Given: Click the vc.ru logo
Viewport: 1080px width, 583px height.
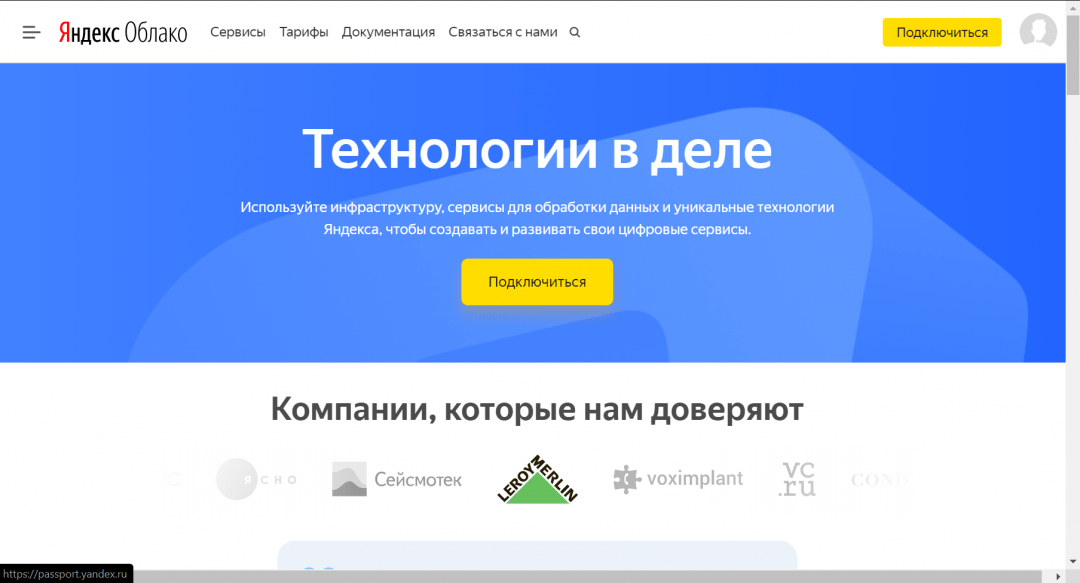Looking at the screenshot, I should [x=798, y=479].
